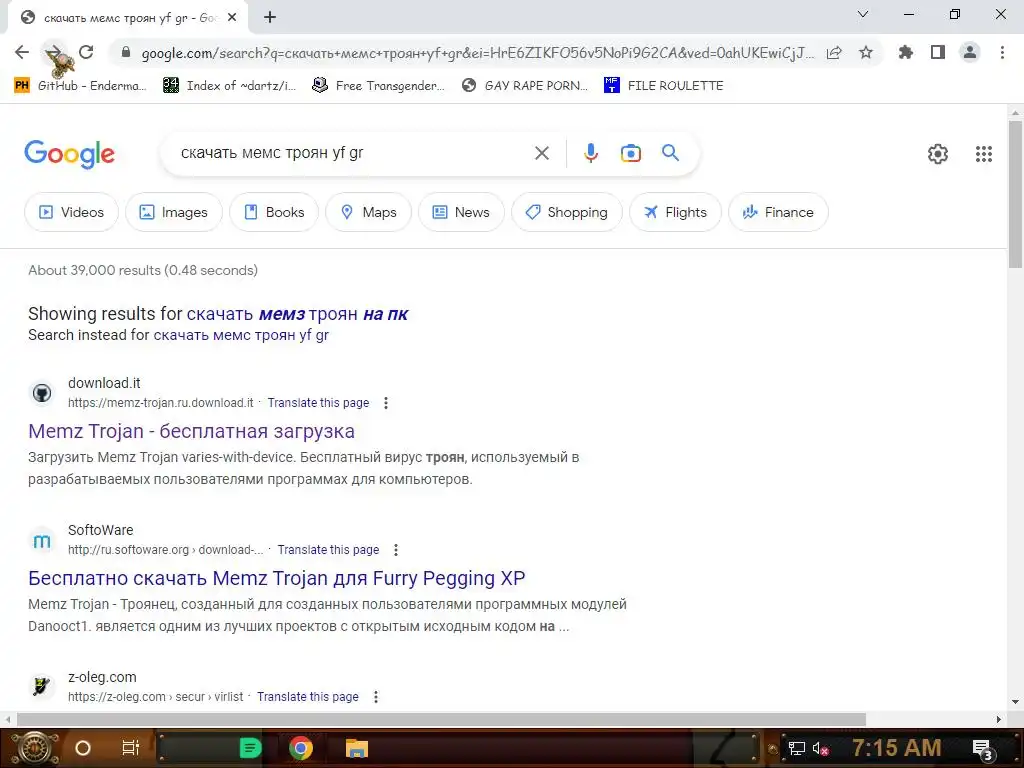The image size is (1024, 768).
Task: Click the 7:15 AM taskbar clock
Action: point(897,748)
